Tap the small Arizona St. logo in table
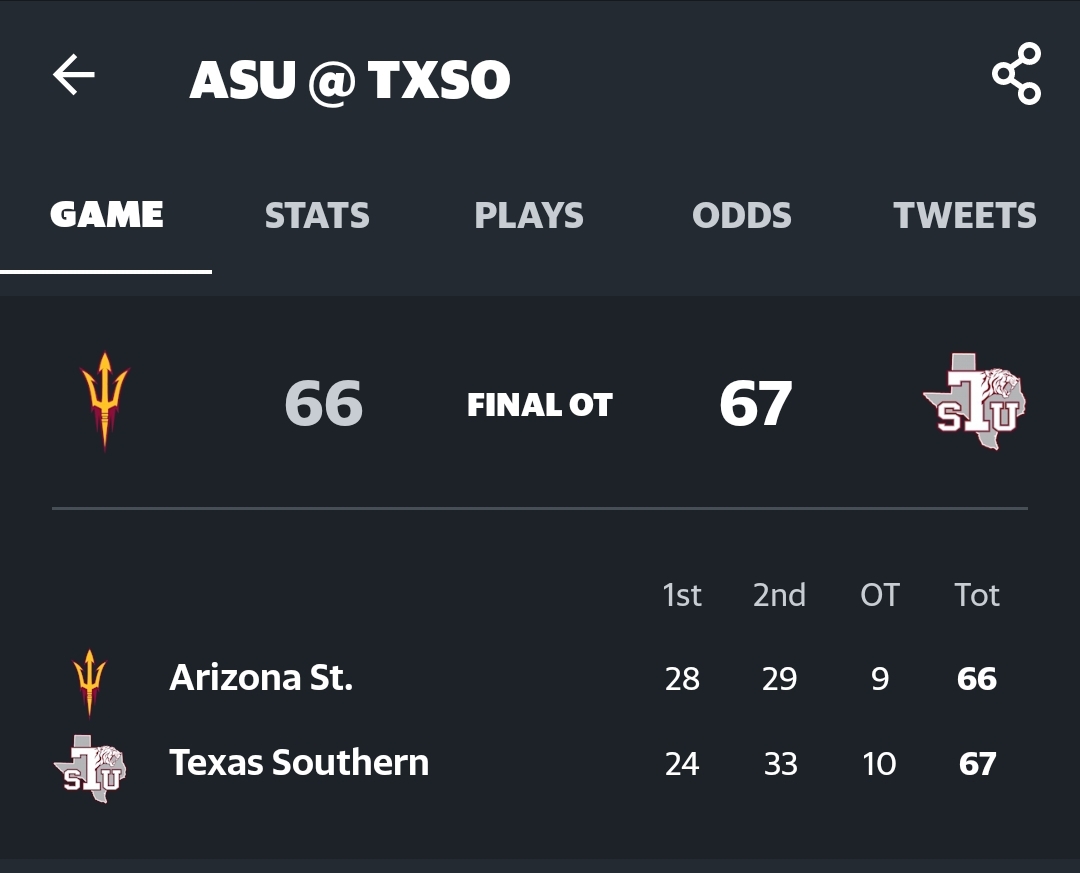1080x873 pixels. point(90,682)
